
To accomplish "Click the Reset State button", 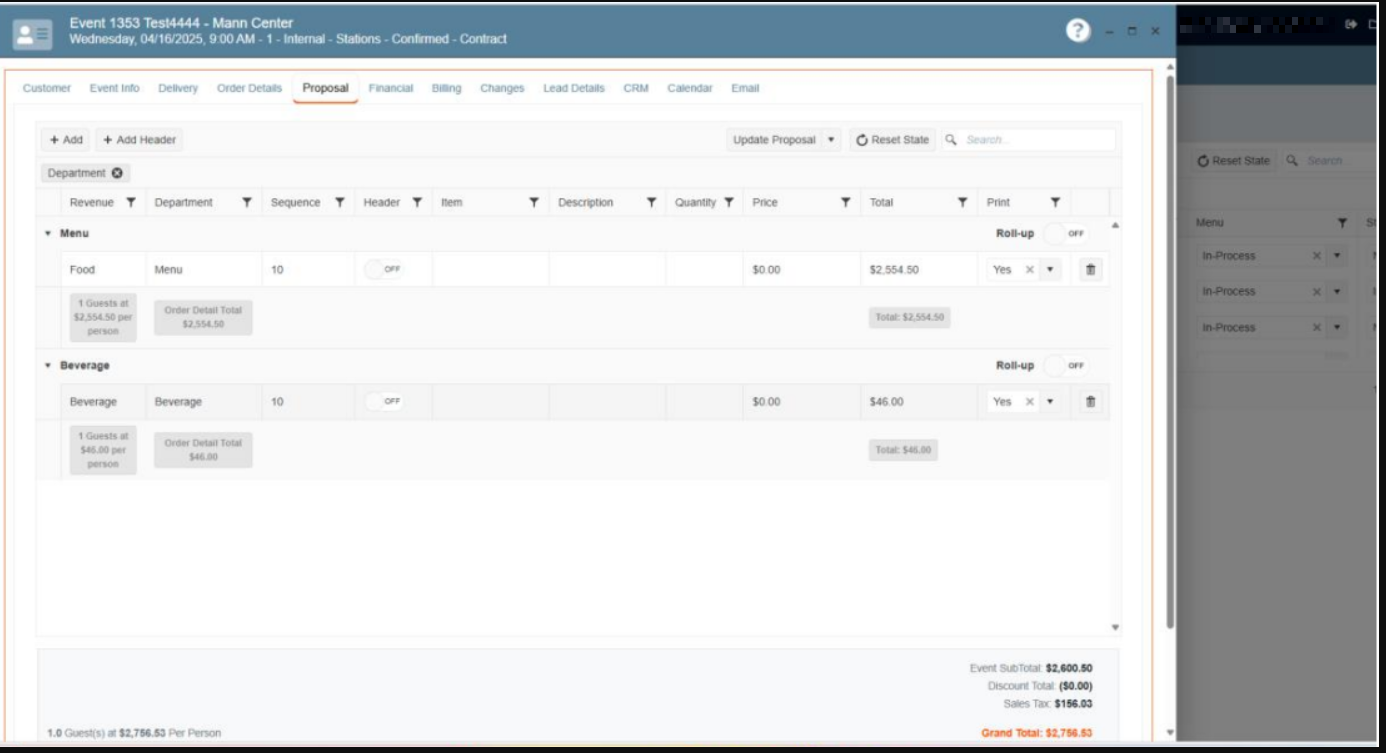I will [892, 140].
